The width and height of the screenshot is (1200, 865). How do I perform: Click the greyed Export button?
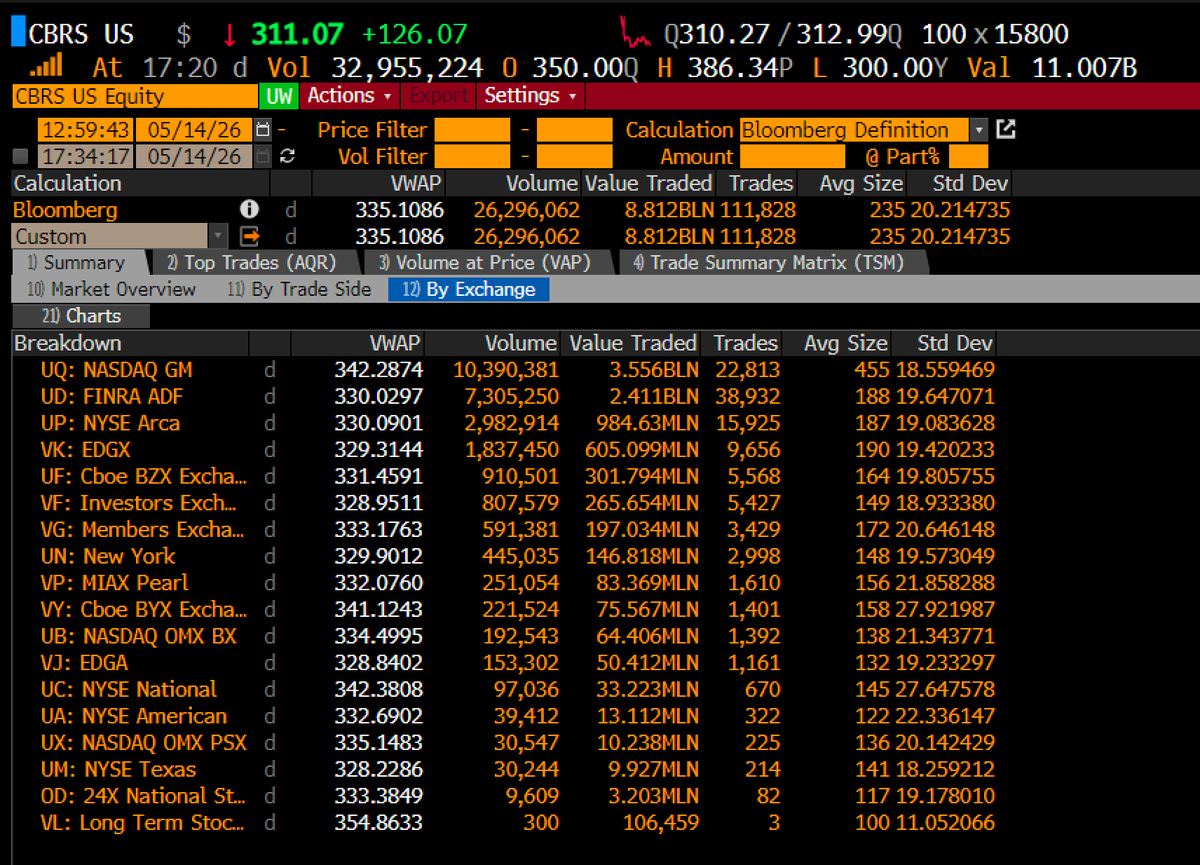438,96
